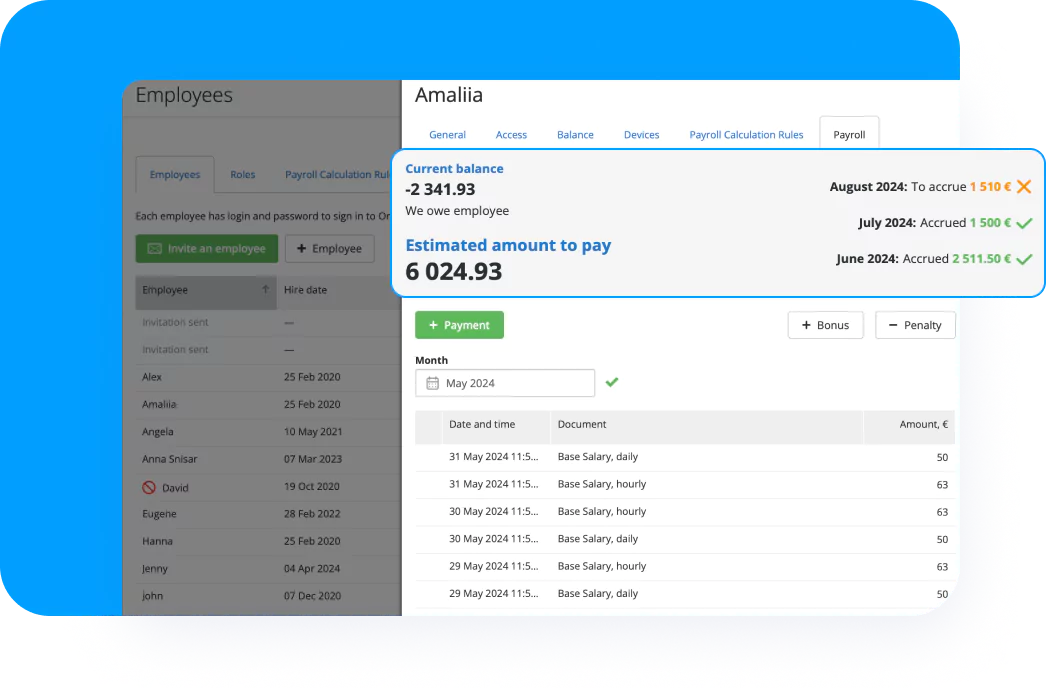Click the calendar icon in Month field
1046x688 pixels.
pos(432,383)
